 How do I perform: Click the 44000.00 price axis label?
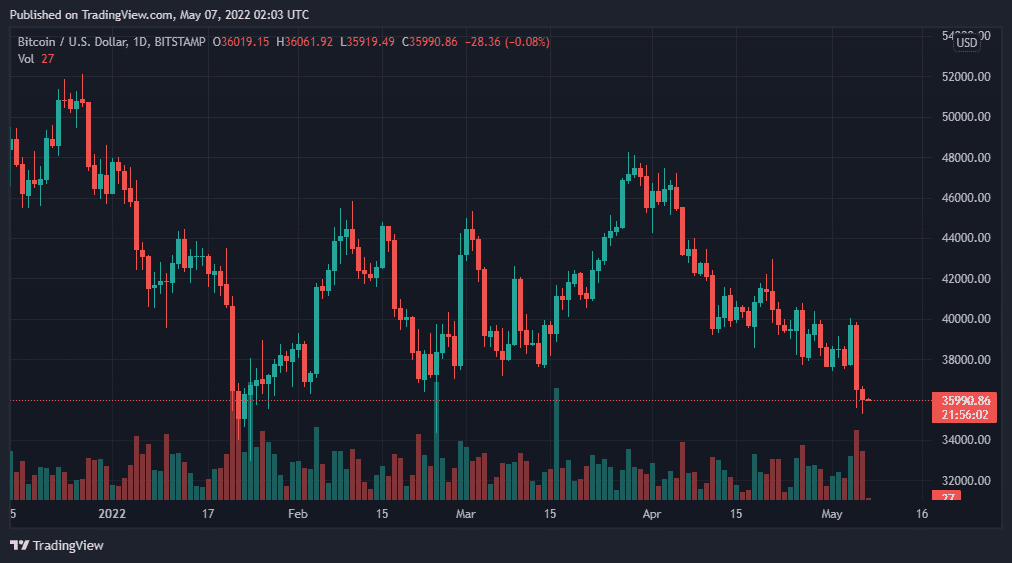coord(966,238)
